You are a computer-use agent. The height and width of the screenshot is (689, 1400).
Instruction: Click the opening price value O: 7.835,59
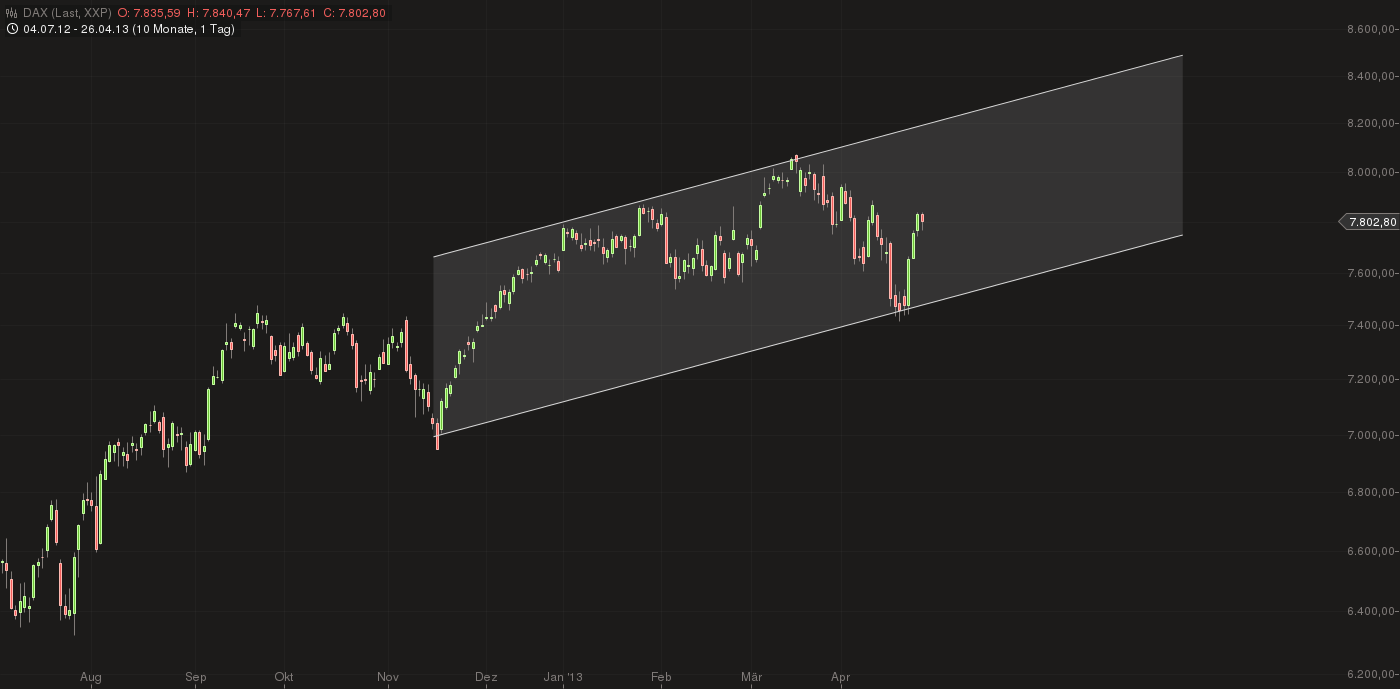(x=150, y=13)
